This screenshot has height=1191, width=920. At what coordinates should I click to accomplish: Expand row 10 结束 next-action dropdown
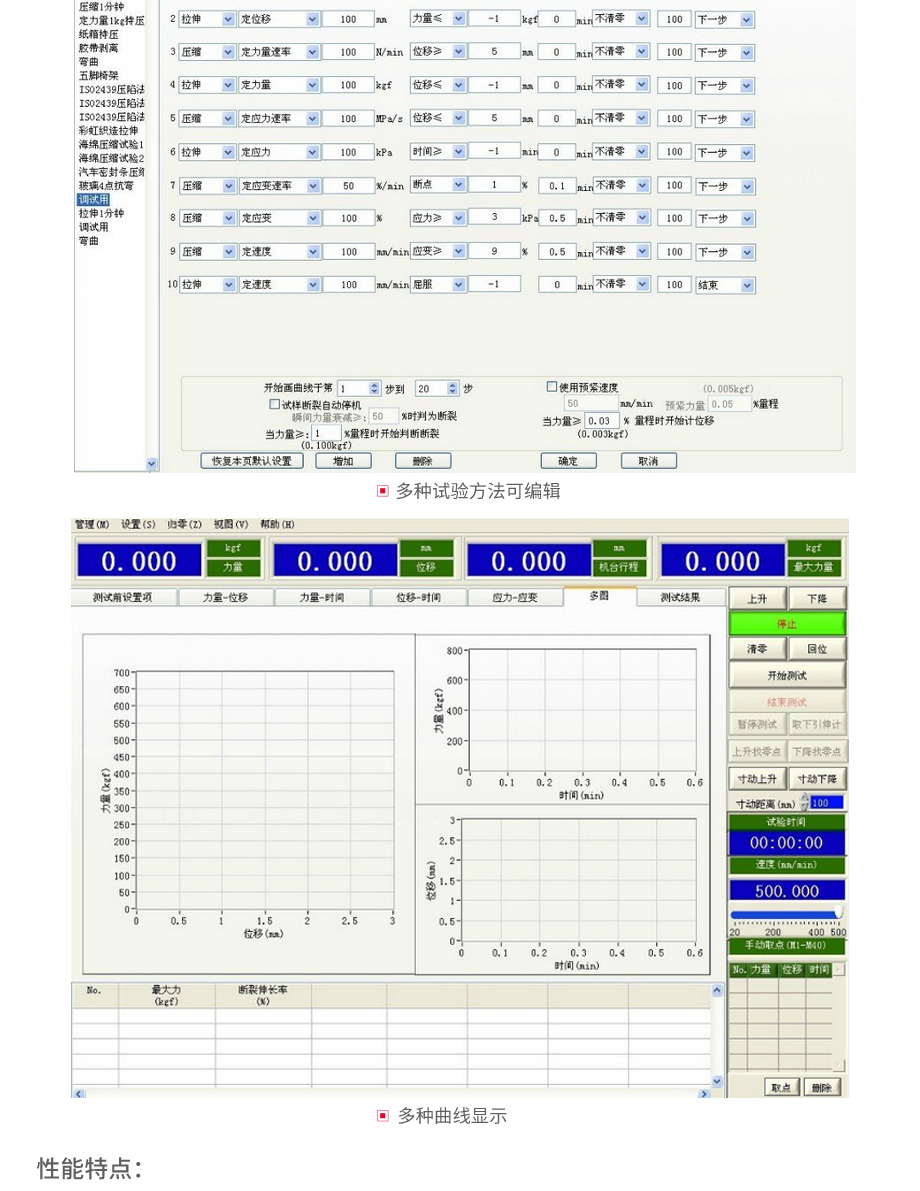[747, 285]
